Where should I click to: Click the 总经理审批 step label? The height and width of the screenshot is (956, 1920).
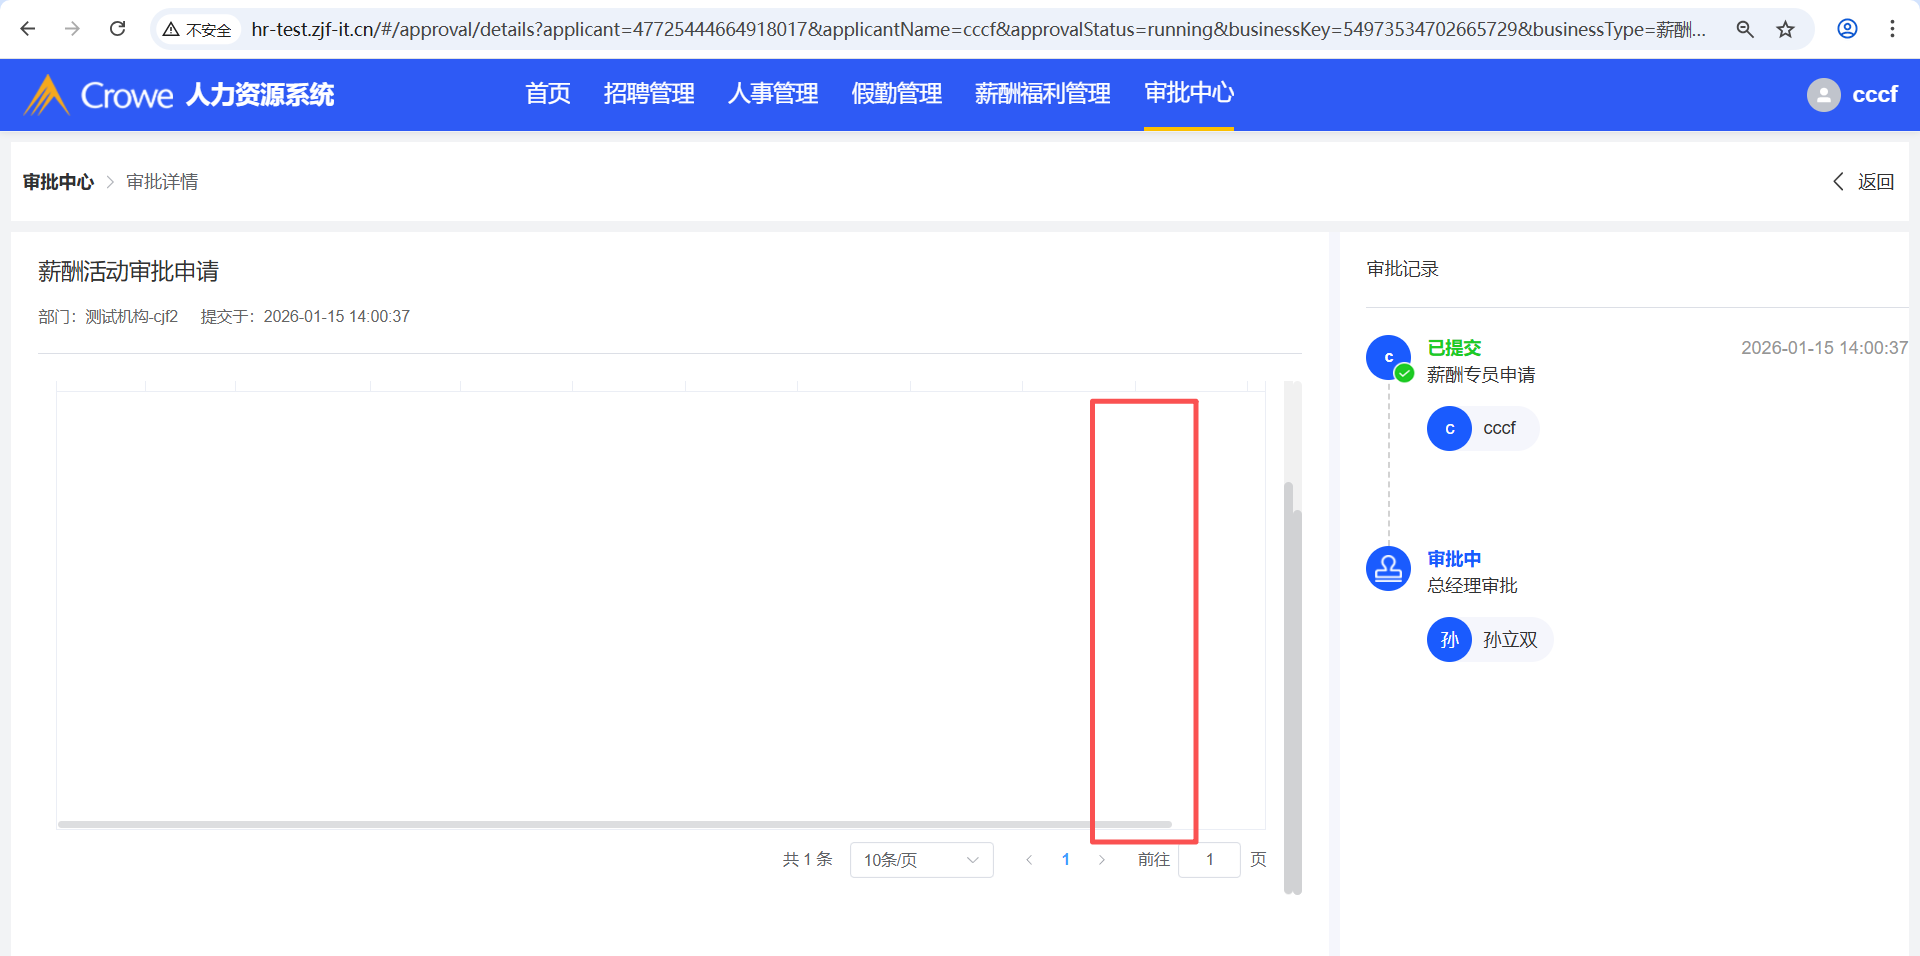(x=1472, y=586)
